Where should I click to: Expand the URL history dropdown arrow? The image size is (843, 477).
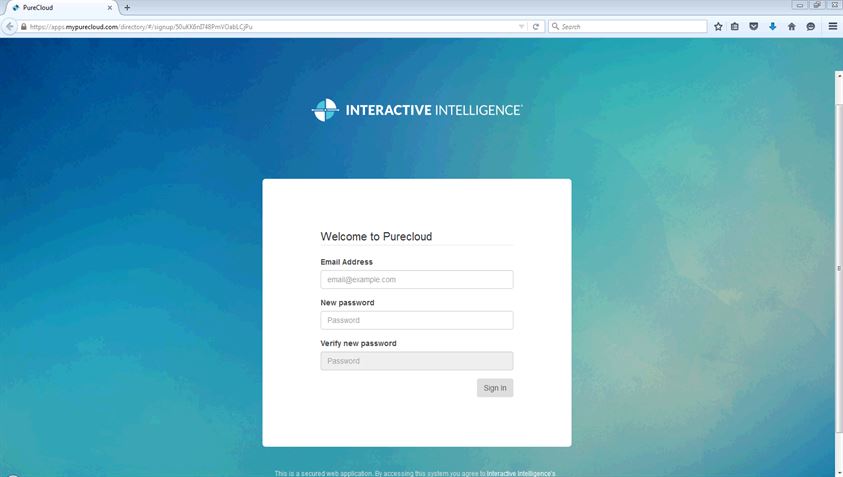[521, 27]
